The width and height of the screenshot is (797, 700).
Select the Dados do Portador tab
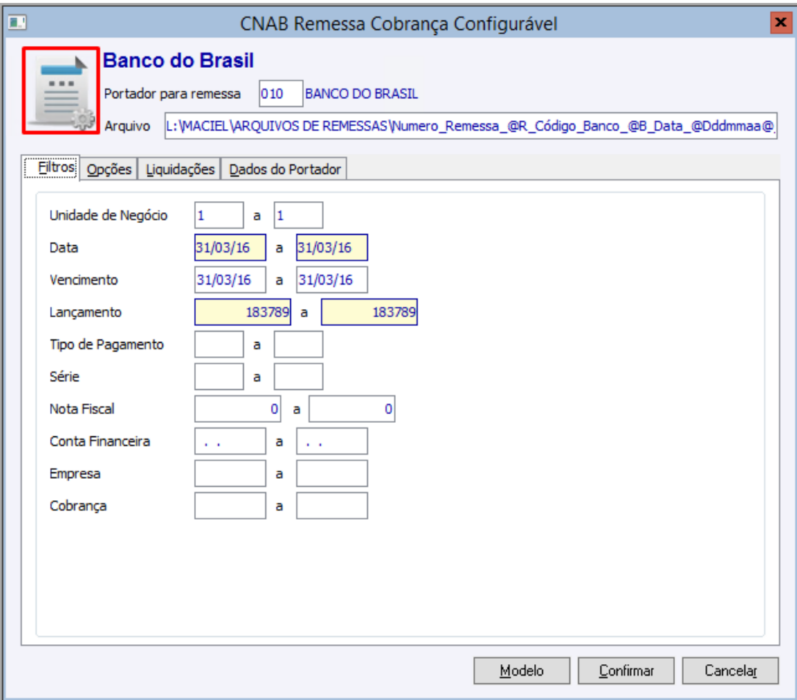click(x=285, y=169)
